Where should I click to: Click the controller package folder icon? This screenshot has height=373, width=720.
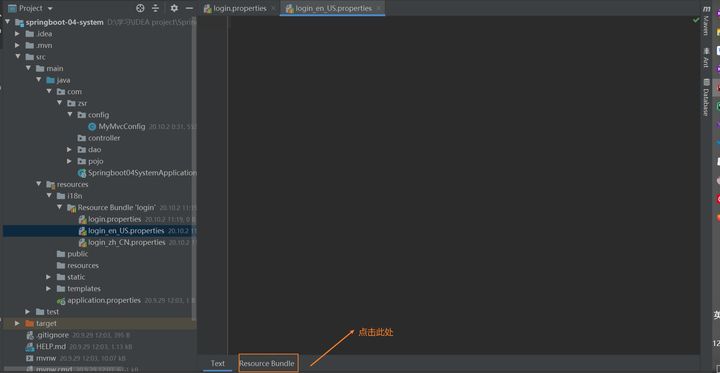82,138
